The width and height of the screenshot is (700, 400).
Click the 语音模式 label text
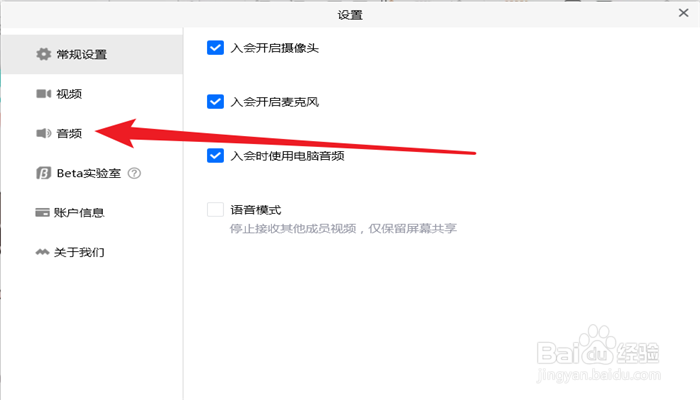click(256, 209)
